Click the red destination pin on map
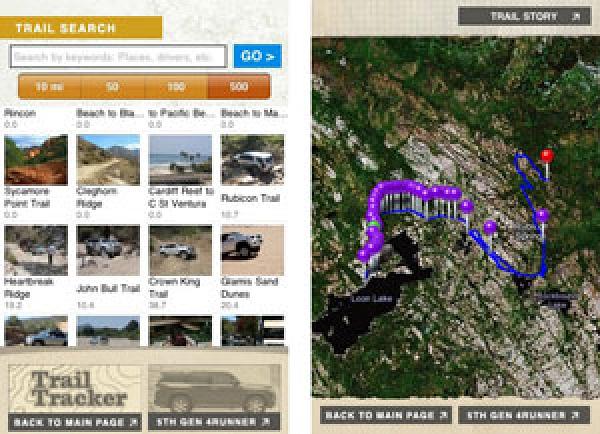The width and height of the screenshot is (600, 434). coord(547,156)
